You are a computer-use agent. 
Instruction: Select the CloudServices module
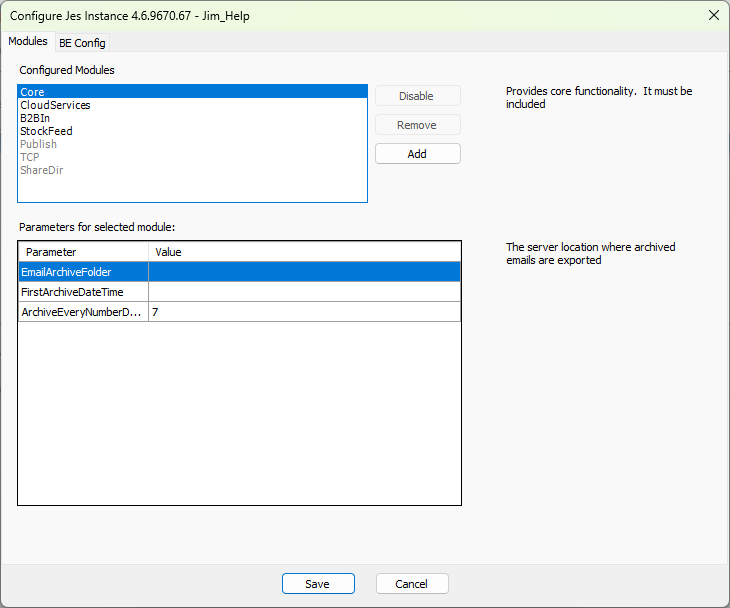[192, 105]
